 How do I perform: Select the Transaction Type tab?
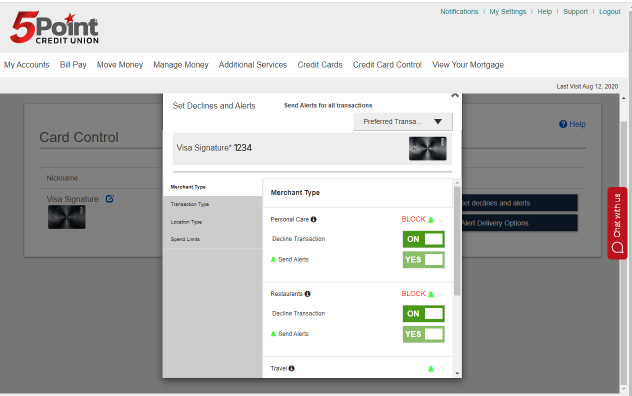190,204
